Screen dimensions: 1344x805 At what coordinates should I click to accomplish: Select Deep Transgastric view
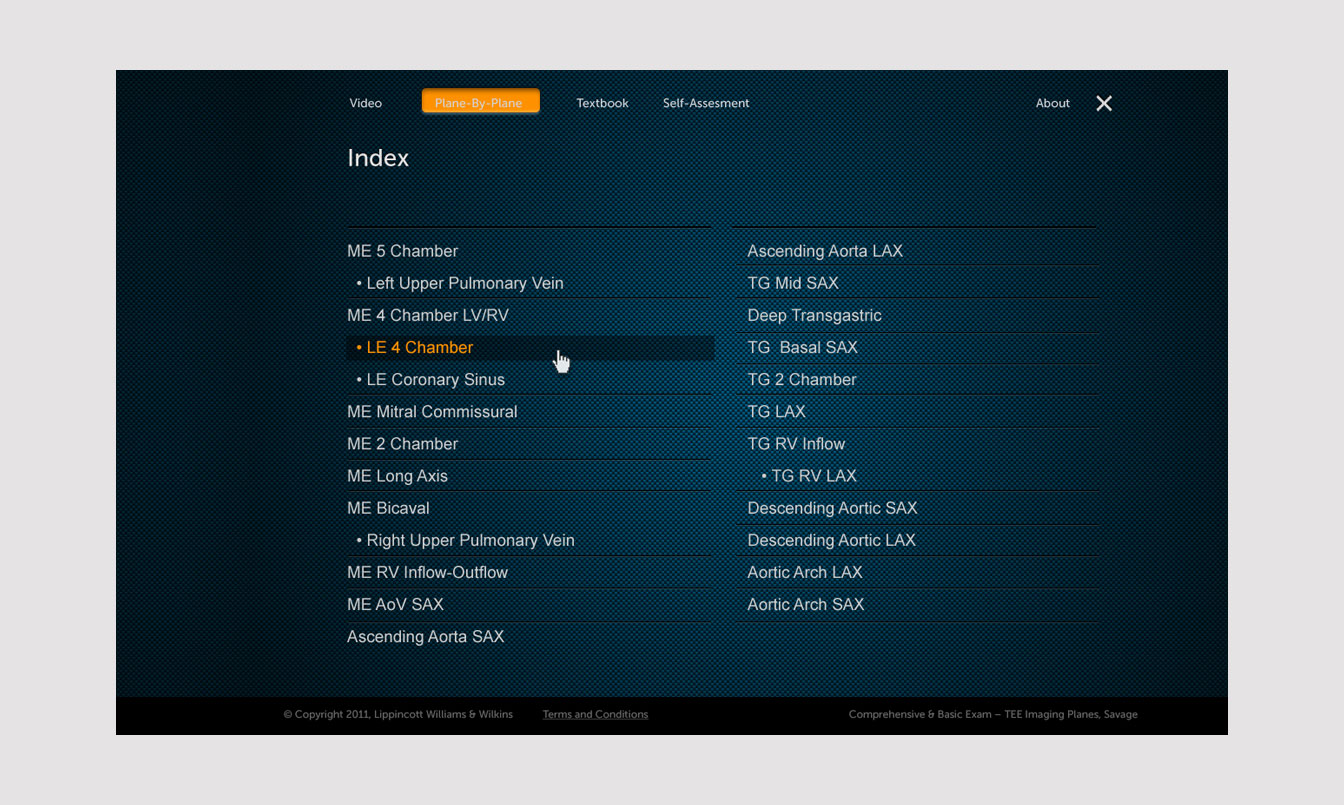814,315
